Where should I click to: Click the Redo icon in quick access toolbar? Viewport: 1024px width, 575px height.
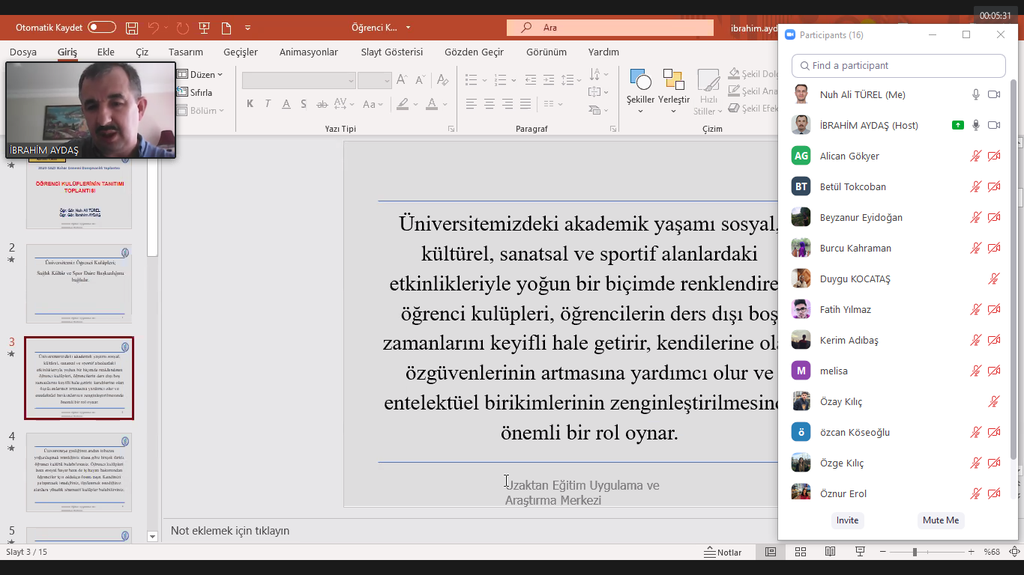click(x=182, y=27)
